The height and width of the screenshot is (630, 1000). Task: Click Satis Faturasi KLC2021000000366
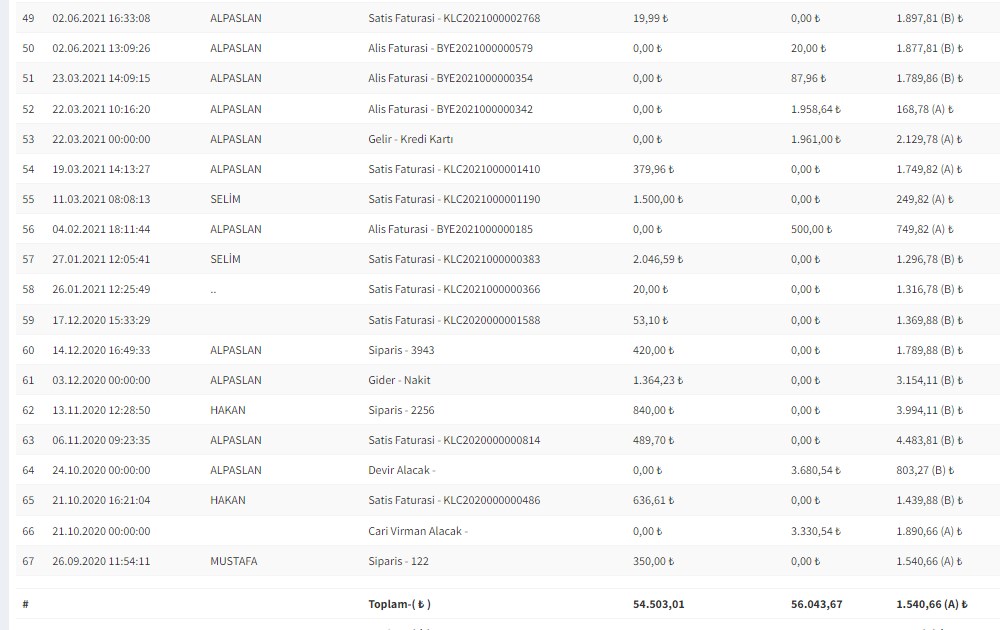point(454,289)
